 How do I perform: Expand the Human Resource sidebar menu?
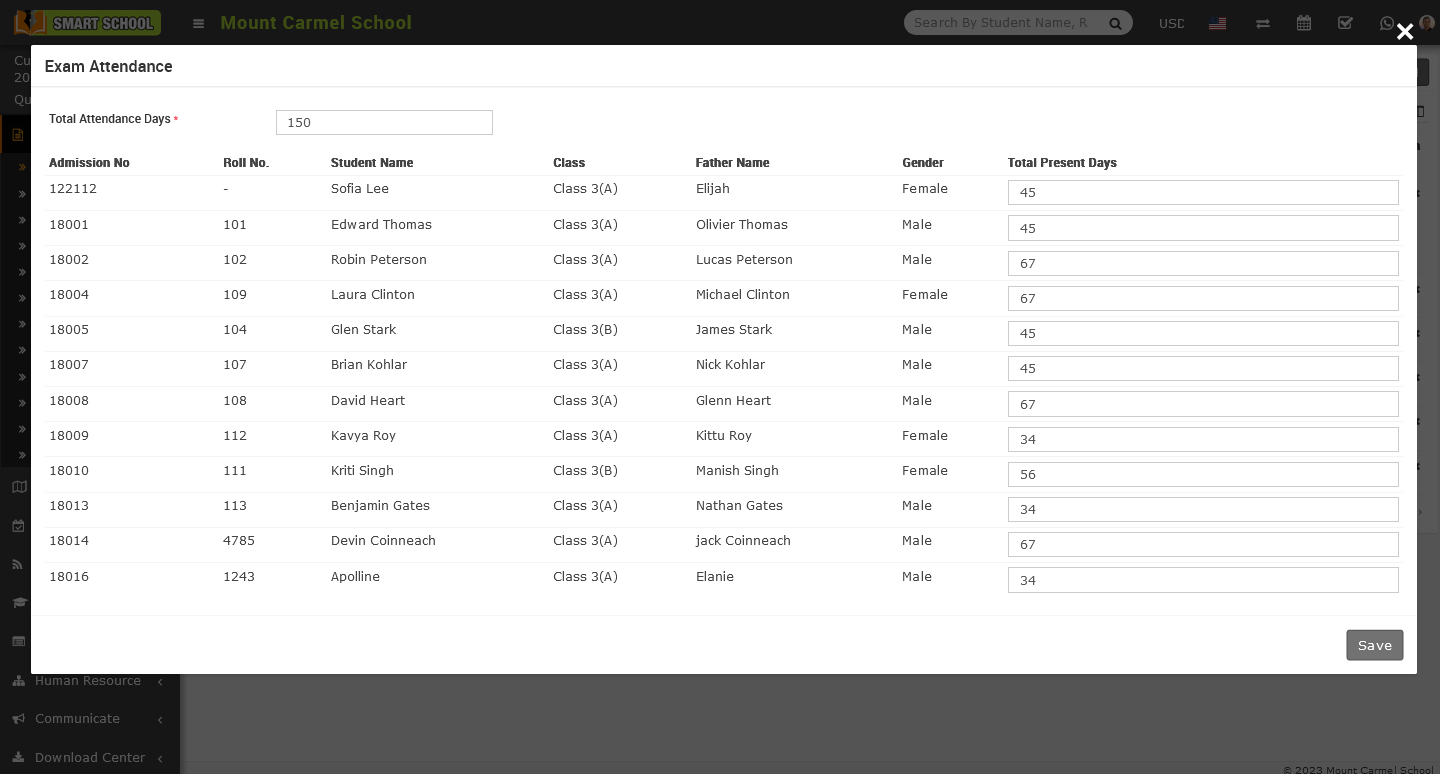[x=88, y=680]
